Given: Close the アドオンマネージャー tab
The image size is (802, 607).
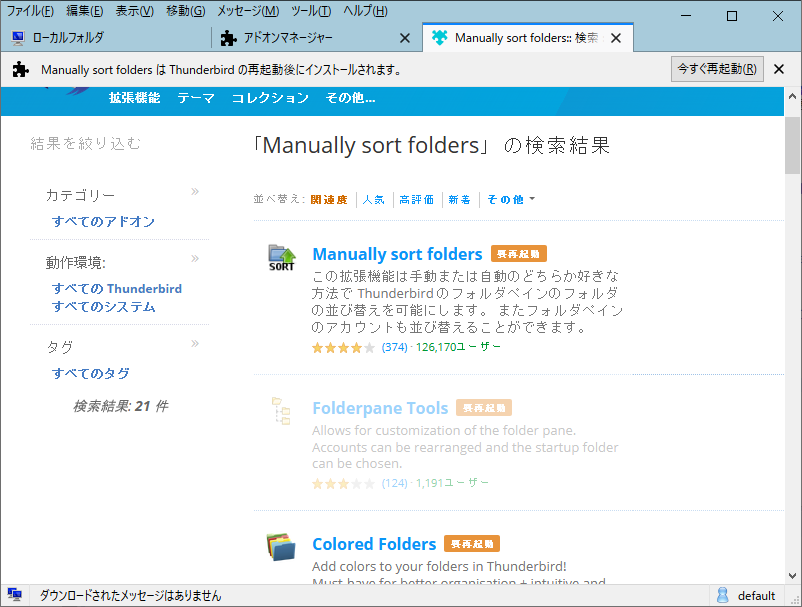Looking at the screenshot, I should click(405, 38).
